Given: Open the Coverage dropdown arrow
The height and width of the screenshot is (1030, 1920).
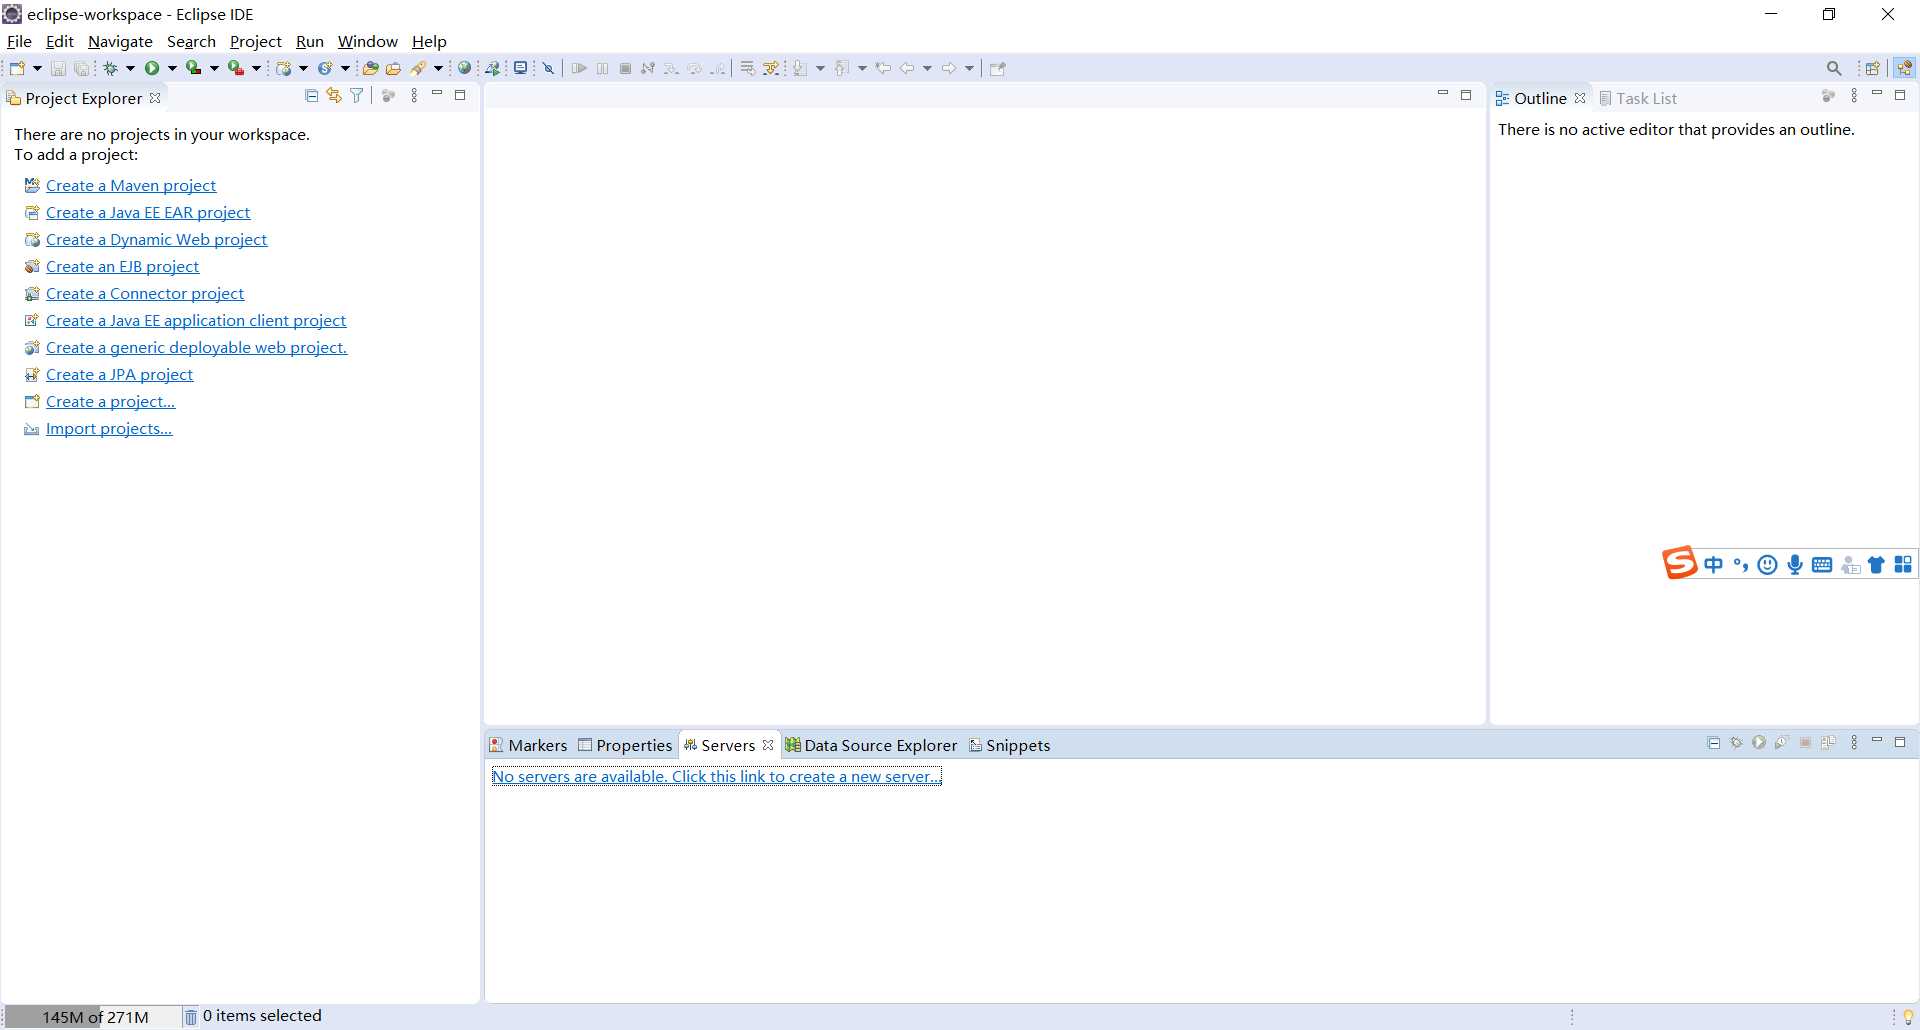Looking at the screenshot, I should tap(214, 68).
